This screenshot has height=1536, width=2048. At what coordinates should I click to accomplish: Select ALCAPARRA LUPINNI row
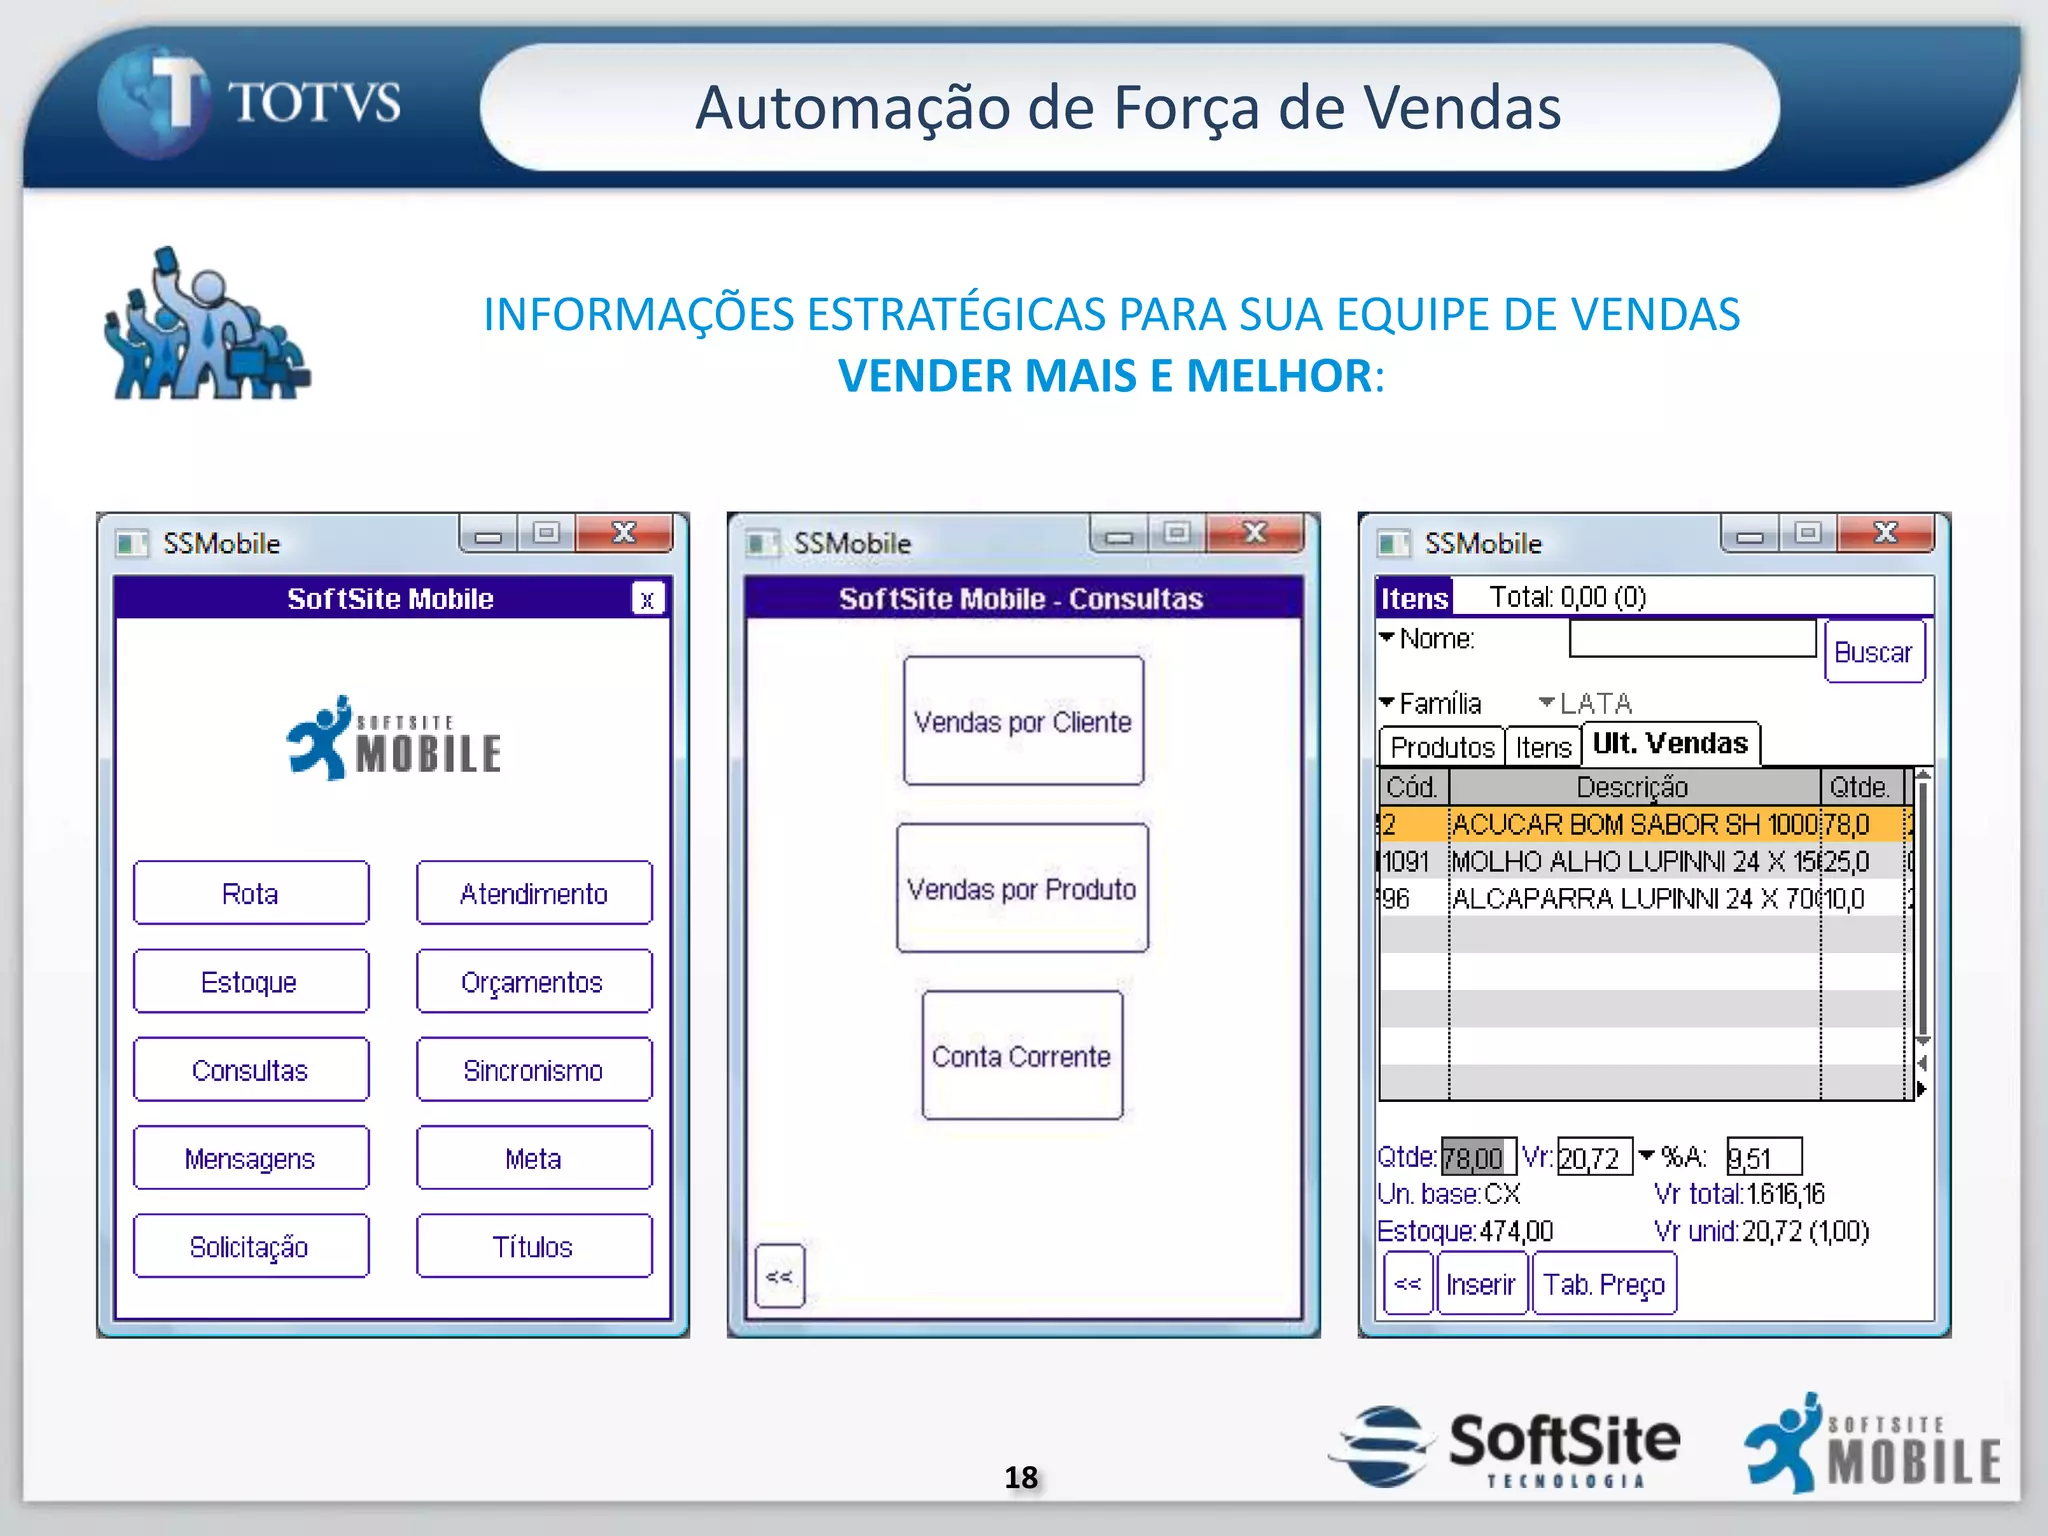(1646, 898)
